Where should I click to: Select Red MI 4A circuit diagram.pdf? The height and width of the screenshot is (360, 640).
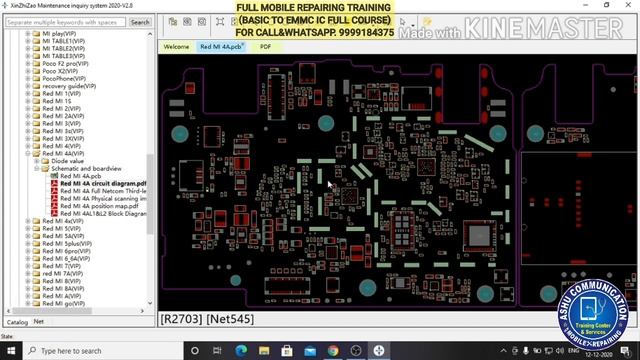[x=103, y=183]
